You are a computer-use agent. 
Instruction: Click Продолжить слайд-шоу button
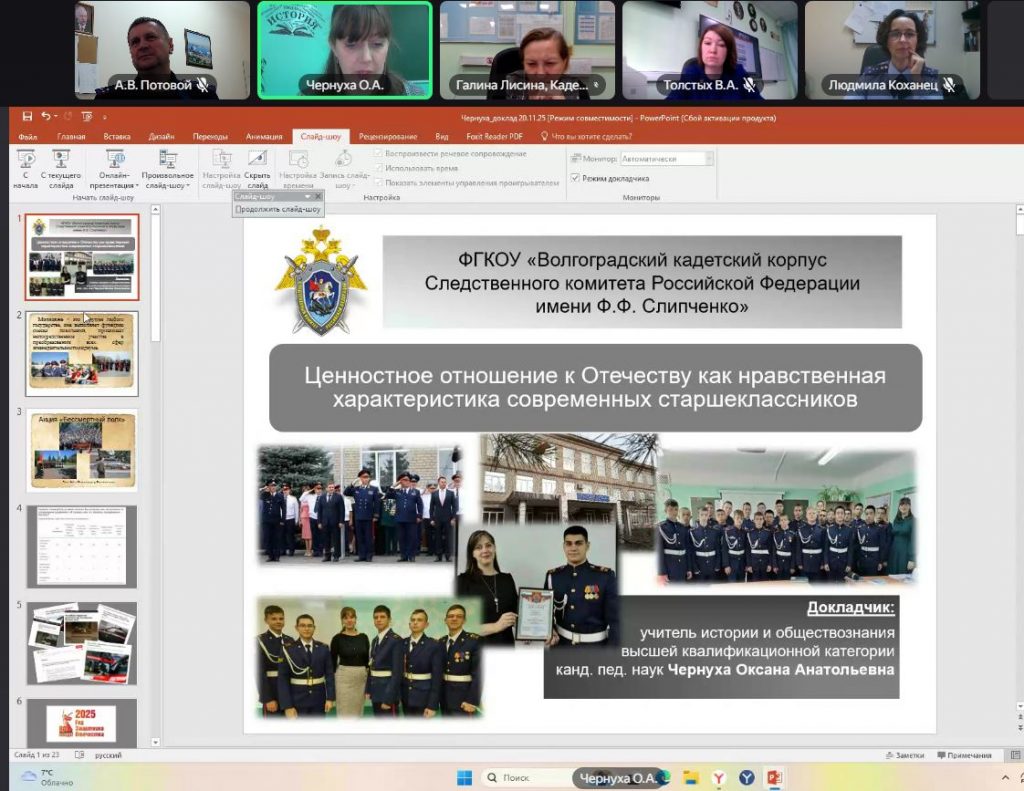coord(278,209)
